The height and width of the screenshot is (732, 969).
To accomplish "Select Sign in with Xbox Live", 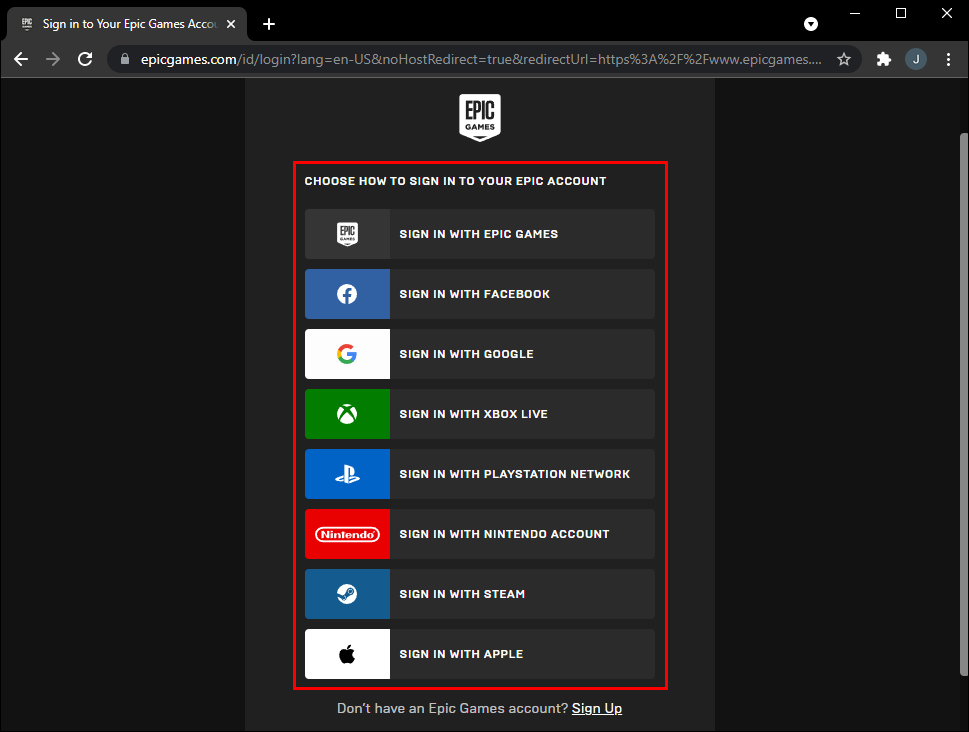I will [x=480, y=414].
